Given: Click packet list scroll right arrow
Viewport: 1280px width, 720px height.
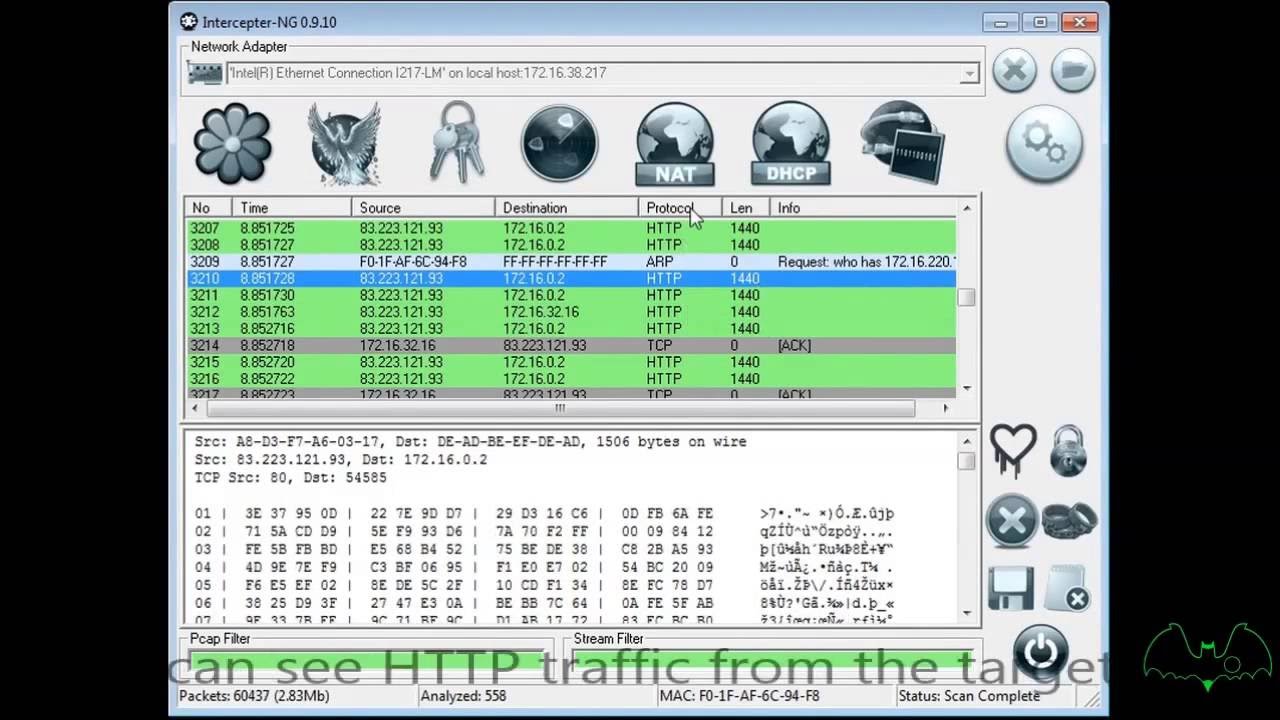Looking at the screenshot, I should [946, 408].
